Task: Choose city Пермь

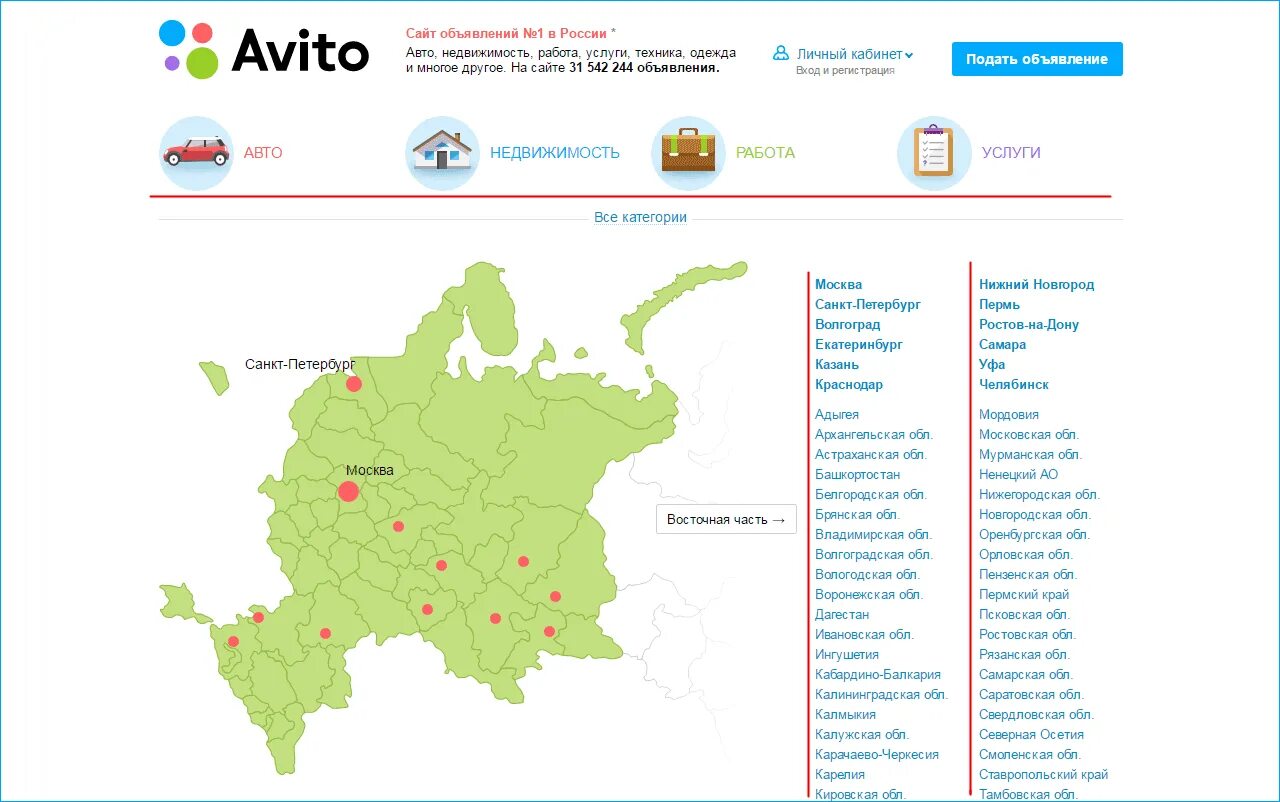Action: pyautogui.click(x=1000, y=304)
